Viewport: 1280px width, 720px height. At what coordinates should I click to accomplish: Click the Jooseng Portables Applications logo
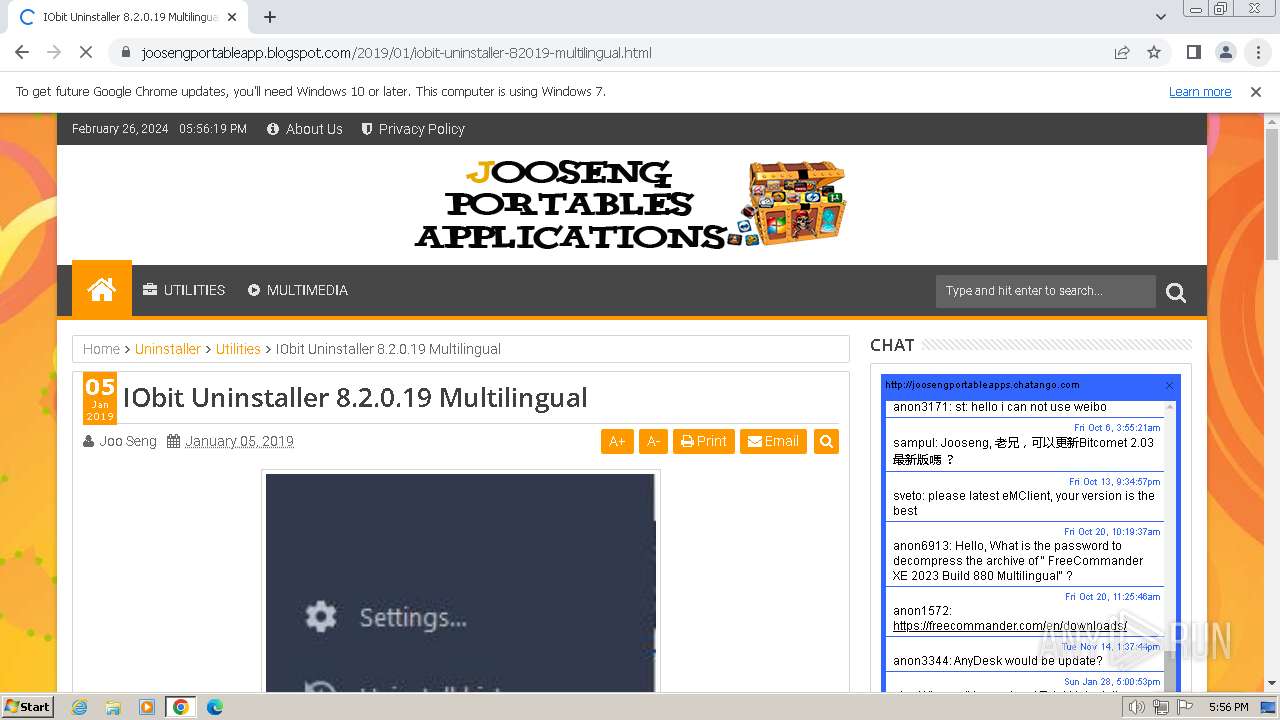coord(631,204)
